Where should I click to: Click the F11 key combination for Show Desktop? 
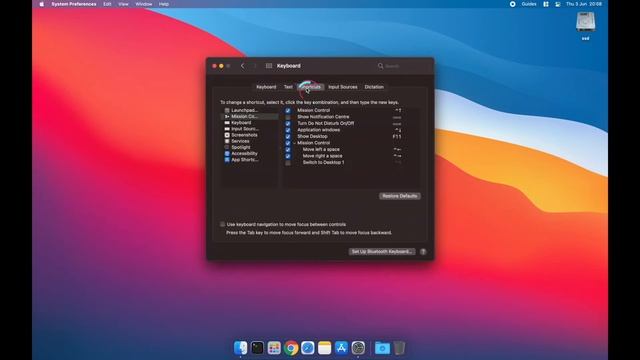[x=397, y=137]
